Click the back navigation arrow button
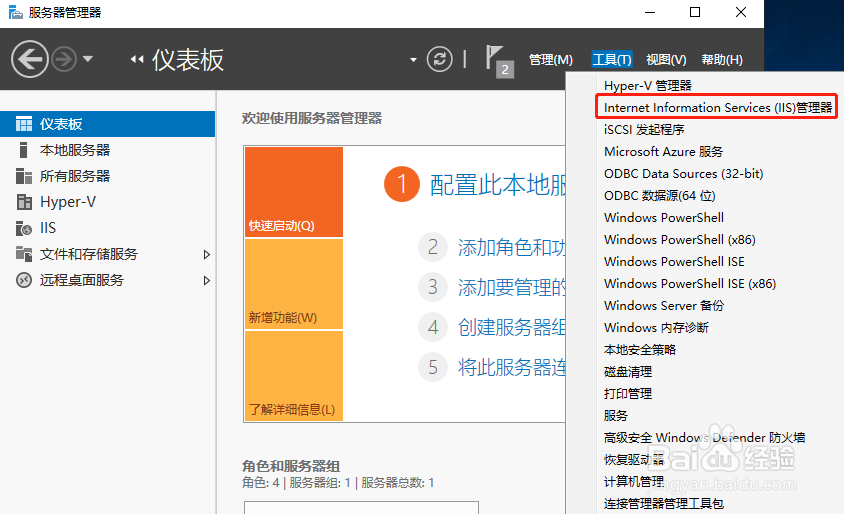The image size is (844, 514). click(30, 59)
